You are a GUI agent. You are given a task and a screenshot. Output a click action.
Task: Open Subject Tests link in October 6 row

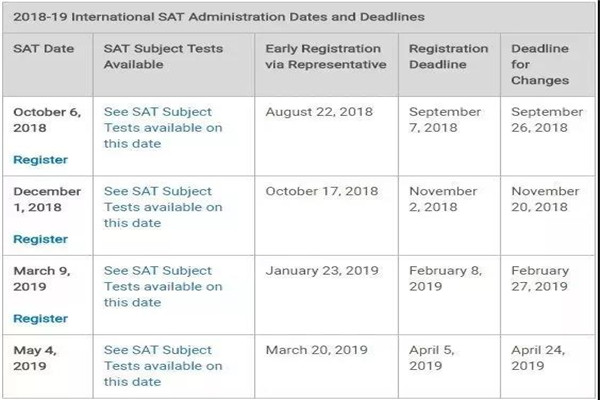click(163, 128)
